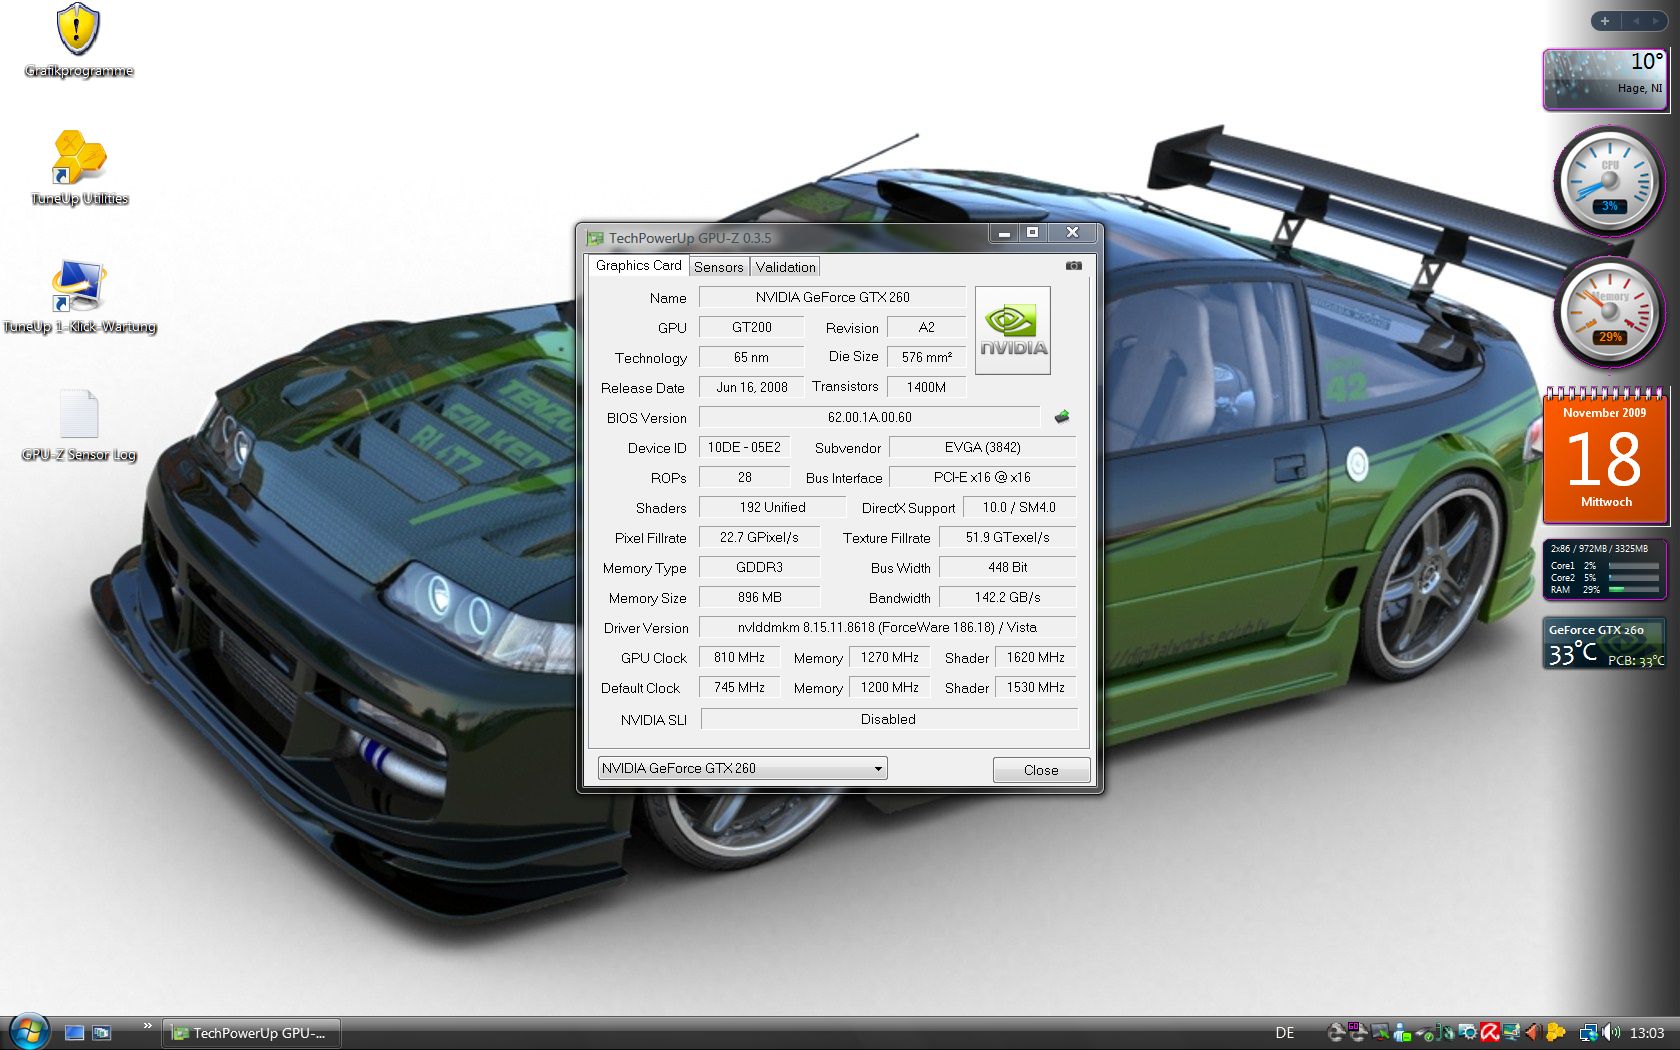Click the Name field showing NVIDIA GeForce GTX 260
The image size is (1680, 1050).
tap(832, 297)
